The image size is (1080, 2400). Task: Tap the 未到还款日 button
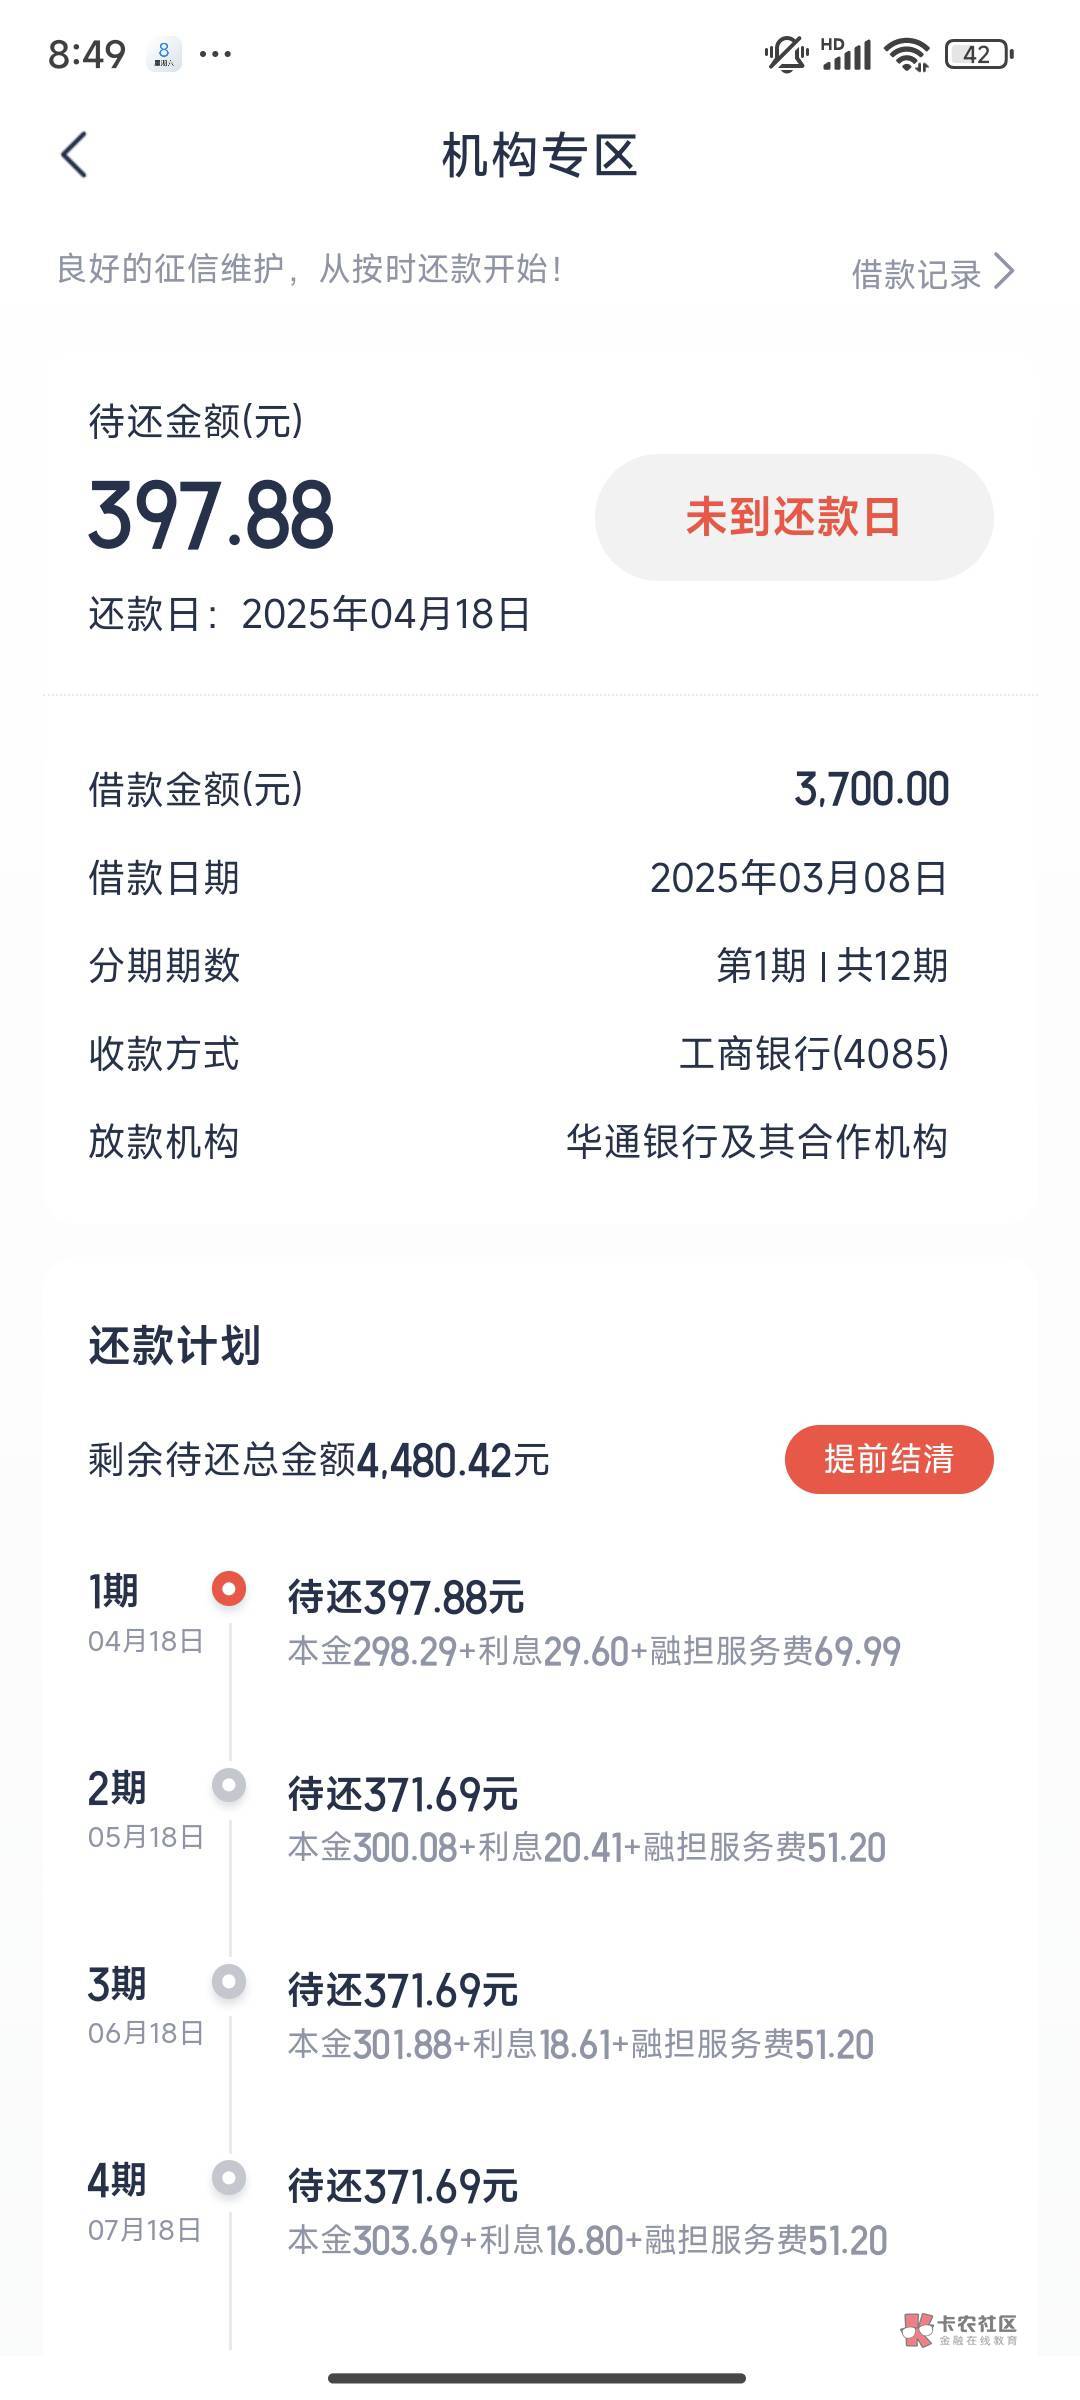(x=794, y=517)
